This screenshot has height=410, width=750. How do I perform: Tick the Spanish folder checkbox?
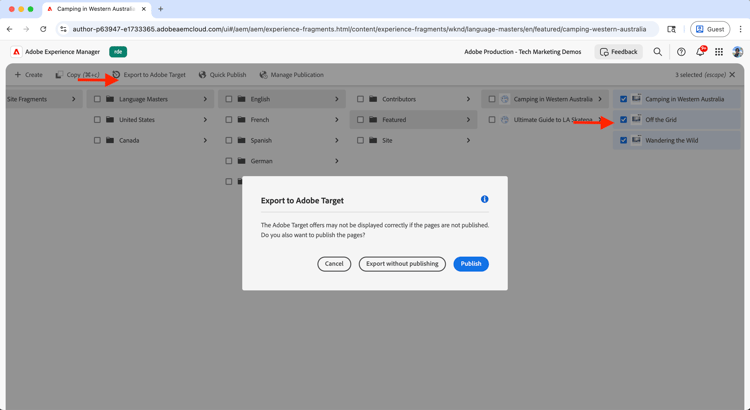(229, 140)
